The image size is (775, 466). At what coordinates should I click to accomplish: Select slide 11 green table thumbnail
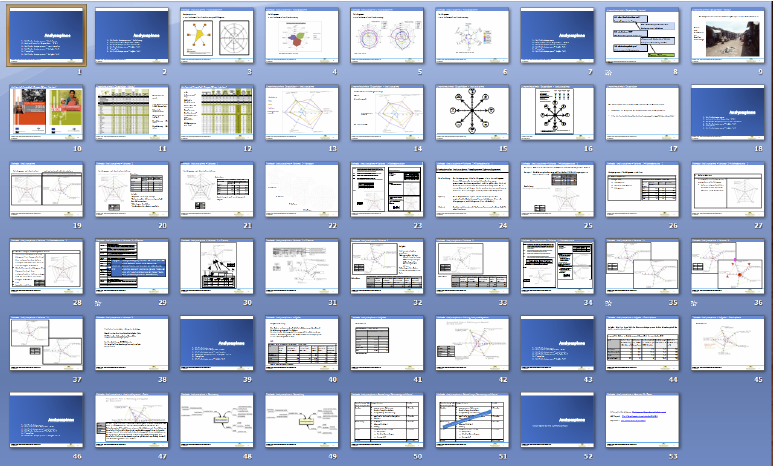[131, 113]
